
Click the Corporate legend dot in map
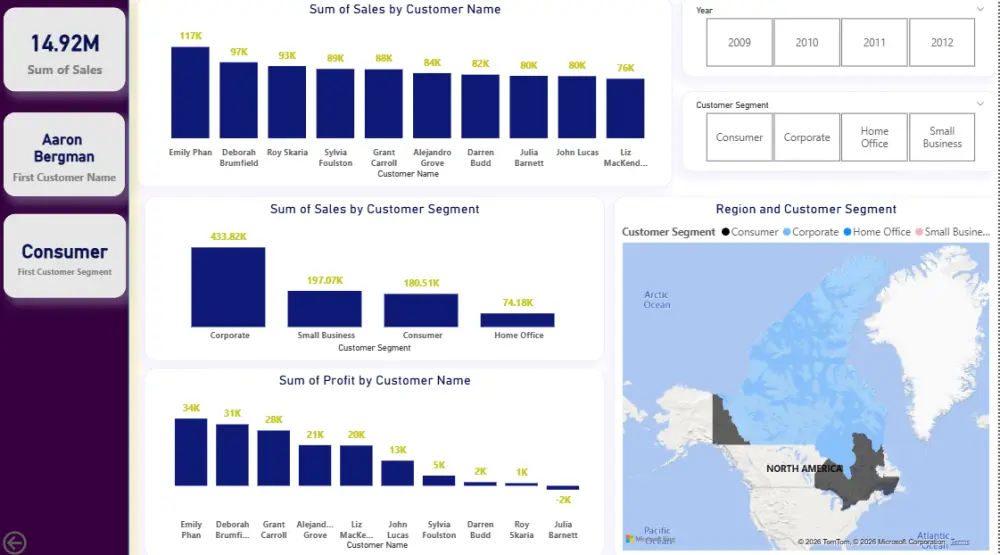pos(786,232)
